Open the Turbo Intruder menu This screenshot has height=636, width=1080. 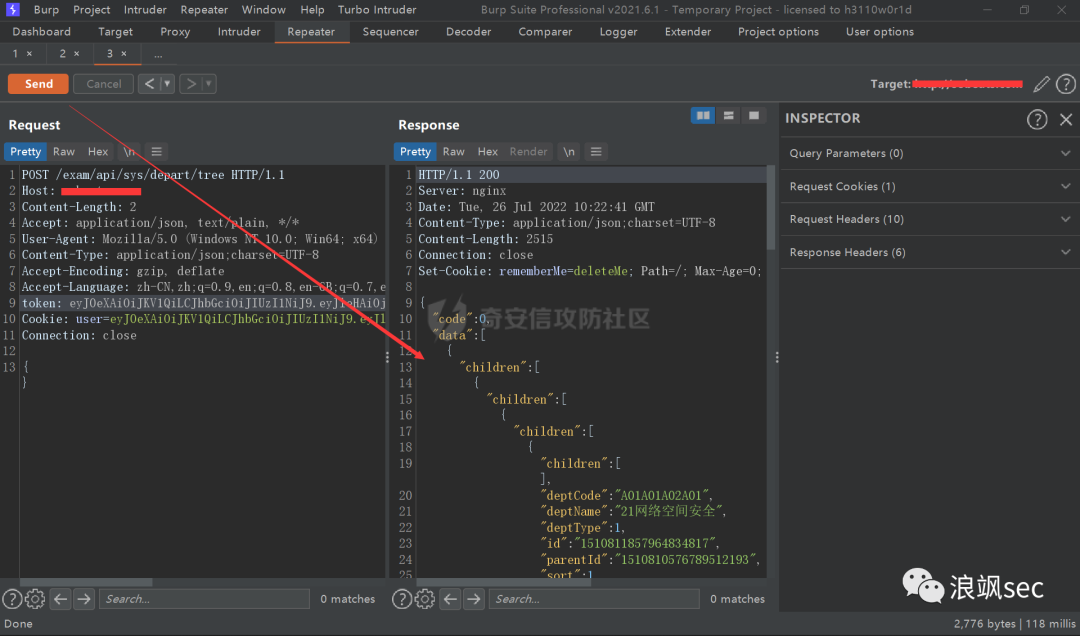(377, 10)
